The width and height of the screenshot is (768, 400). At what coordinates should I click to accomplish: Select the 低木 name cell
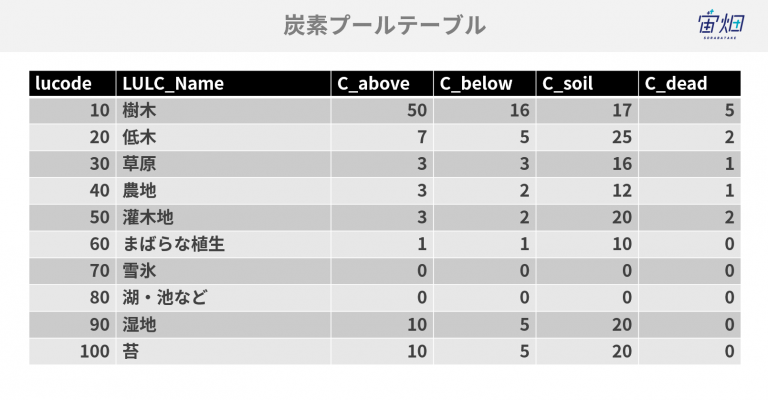pos(223,137)
